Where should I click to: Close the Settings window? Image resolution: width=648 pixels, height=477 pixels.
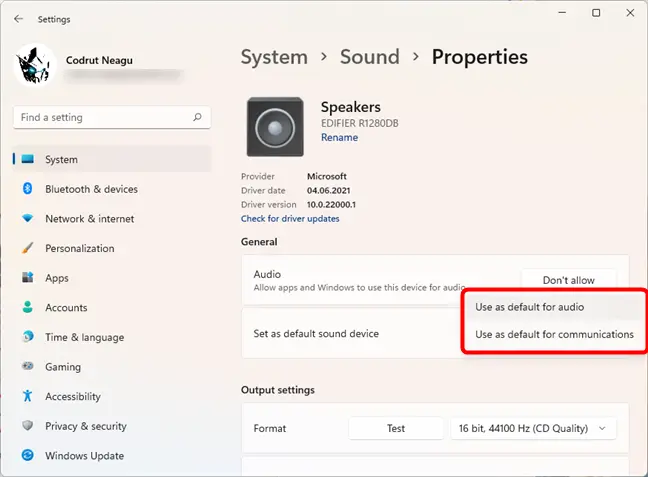[x=630, y=13]
